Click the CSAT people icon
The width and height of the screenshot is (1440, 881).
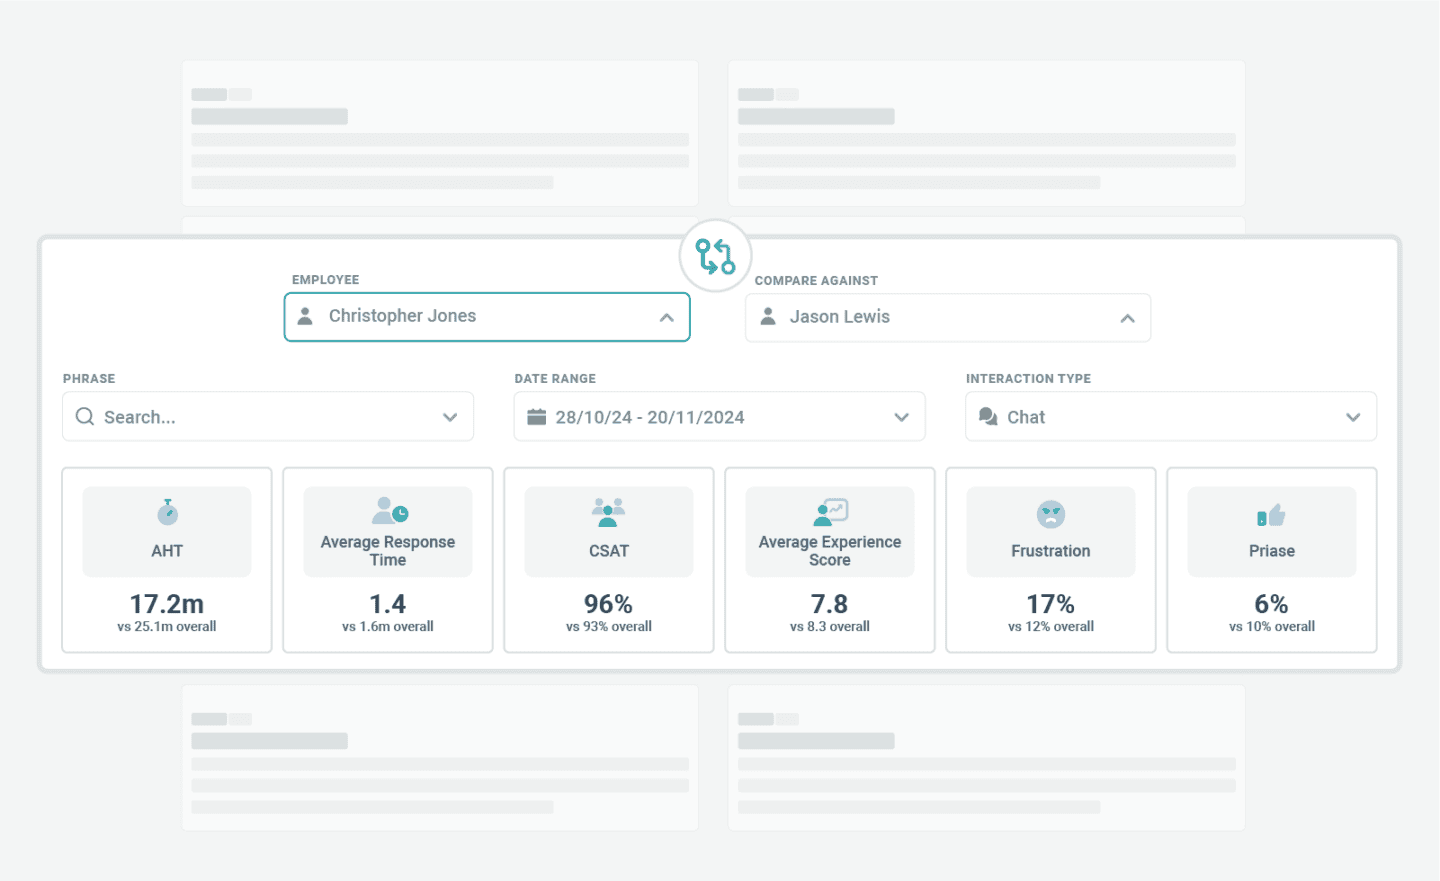[608, 511]
